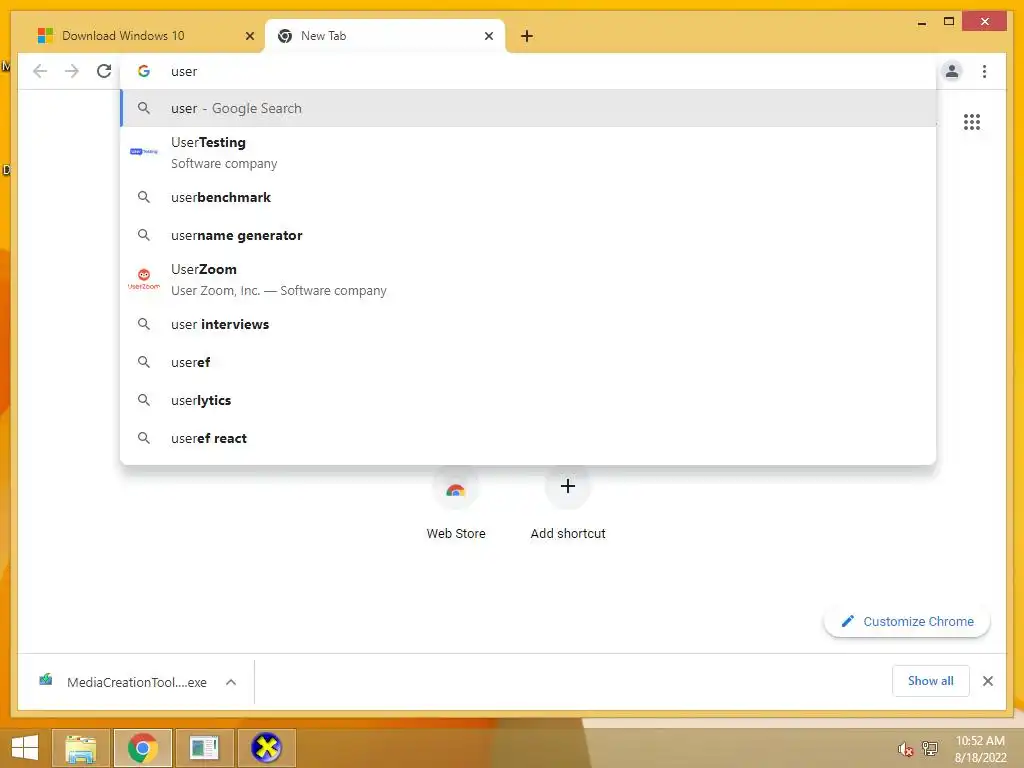Click the volume muted tray icon

click(905, 749)
